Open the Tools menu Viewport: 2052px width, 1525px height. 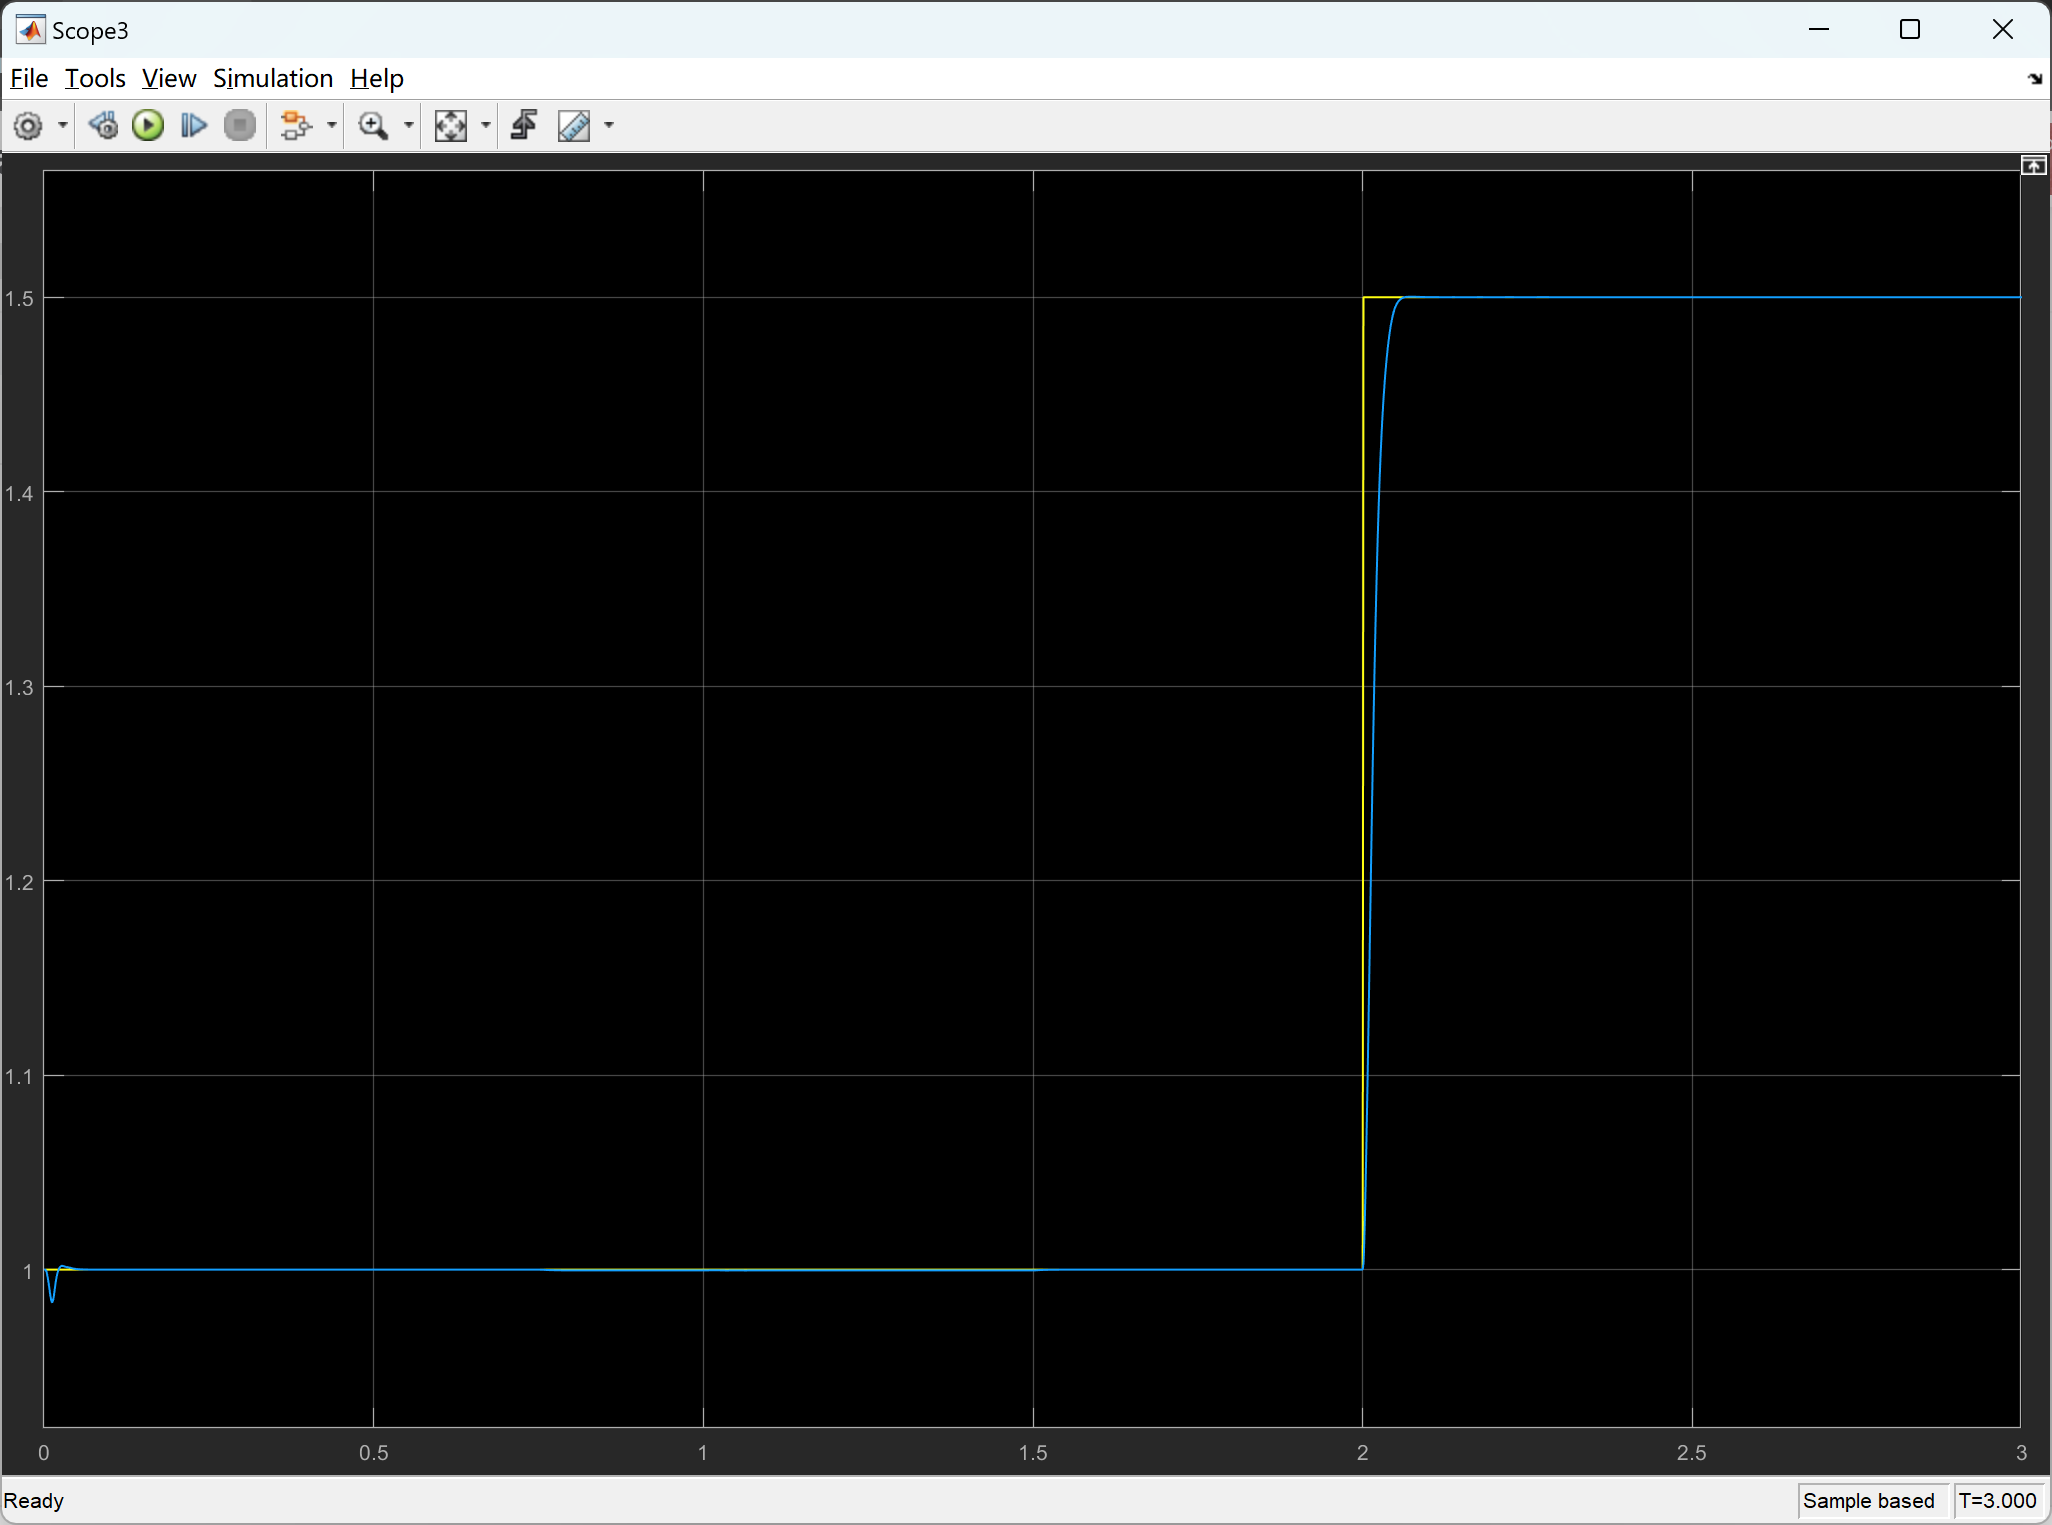(95, 78)
